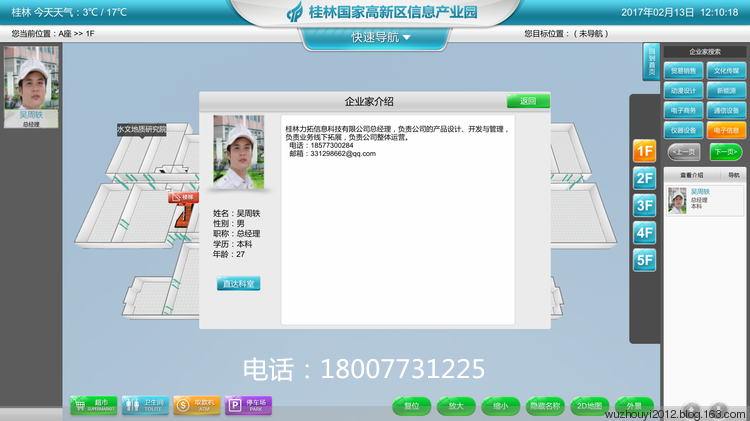Select floor 1F
This screenshot has height=421, width=750.
(644, 152)
